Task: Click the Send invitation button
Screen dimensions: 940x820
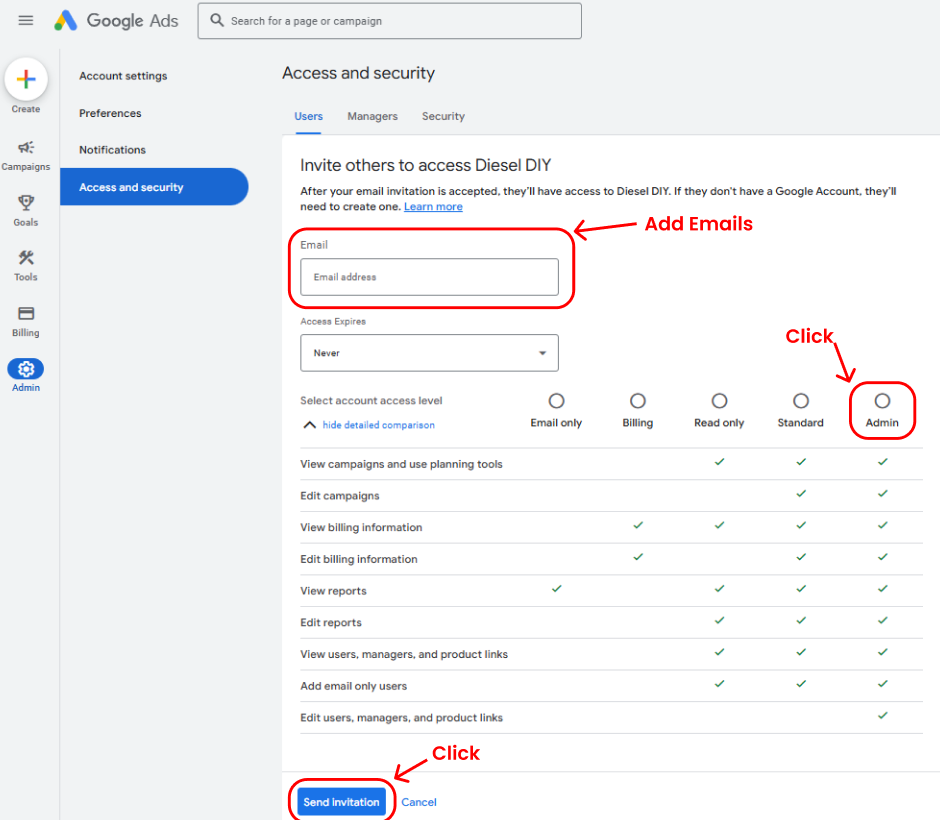Action: 341,802
